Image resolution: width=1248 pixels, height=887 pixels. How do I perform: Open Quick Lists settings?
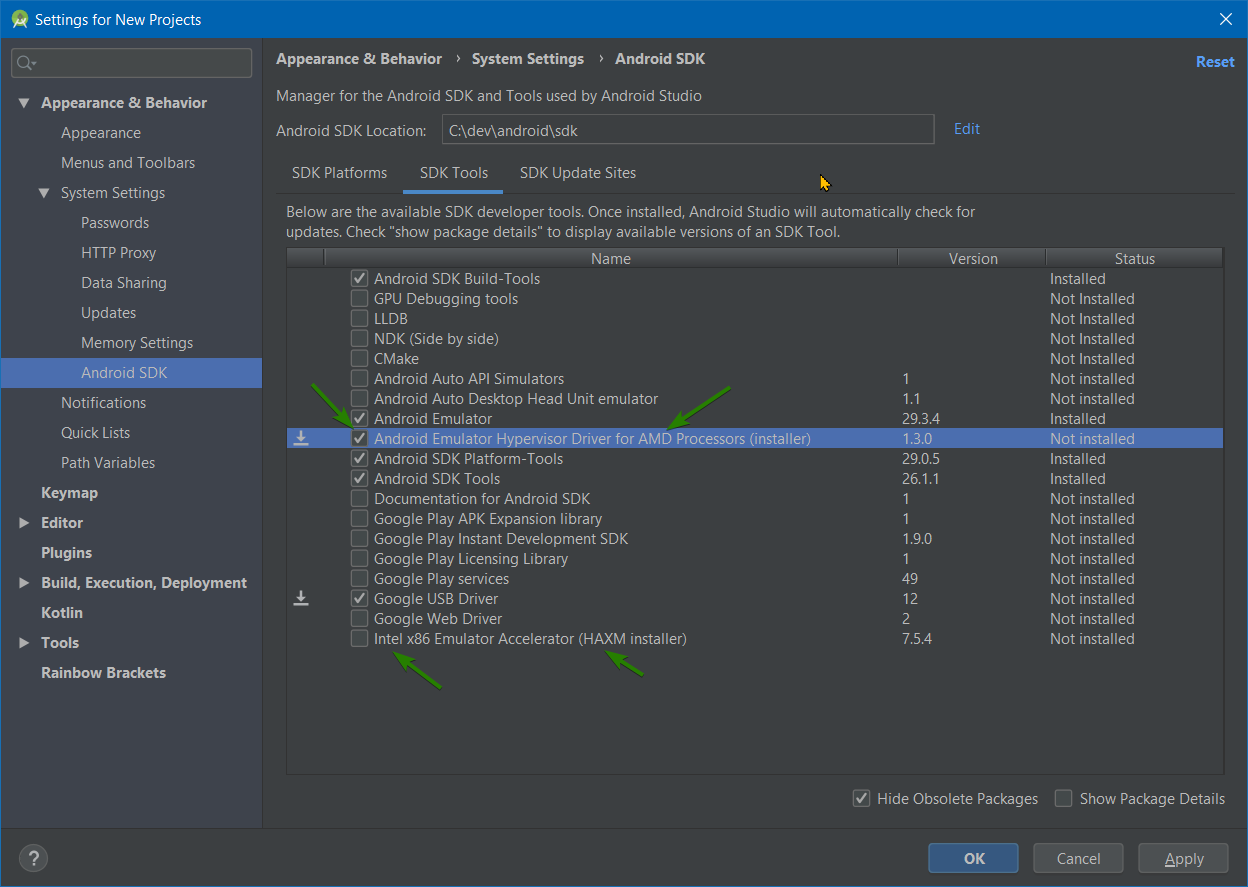[95, 433]
